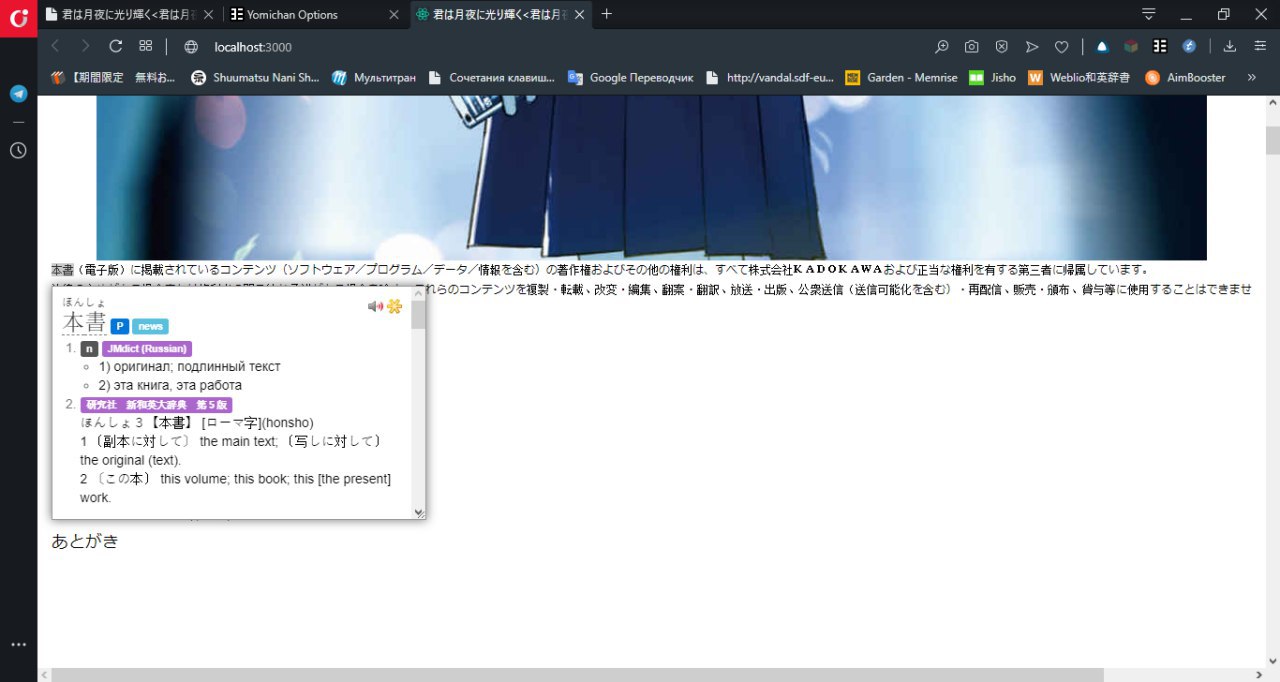Open the white triangle extension icon

[1102, 46]
